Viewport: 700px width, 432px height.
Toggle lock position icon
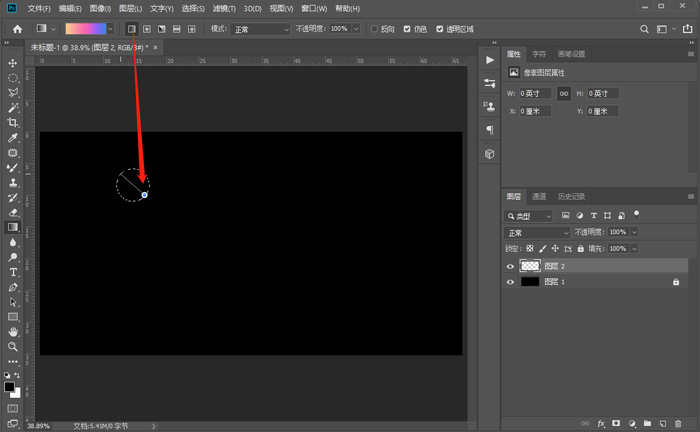[x=555, y=249]
